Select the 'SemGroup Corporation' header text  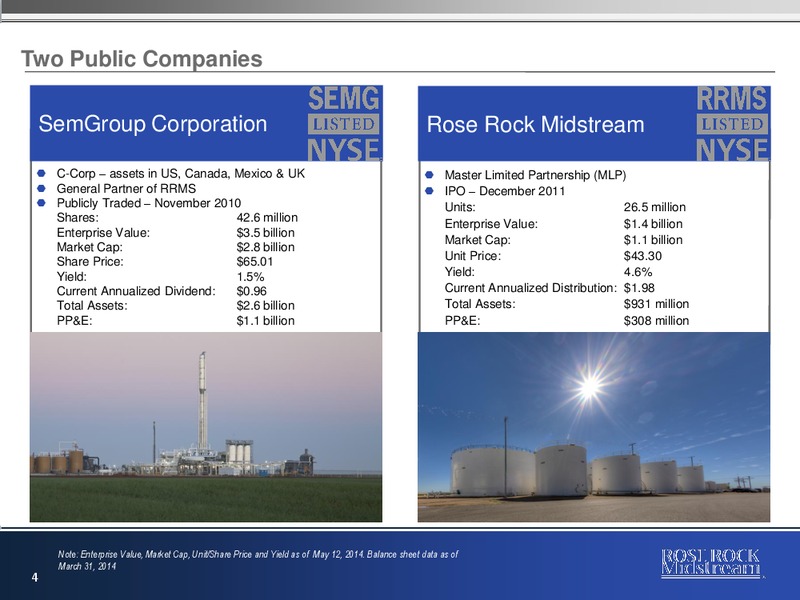(153, 124)
